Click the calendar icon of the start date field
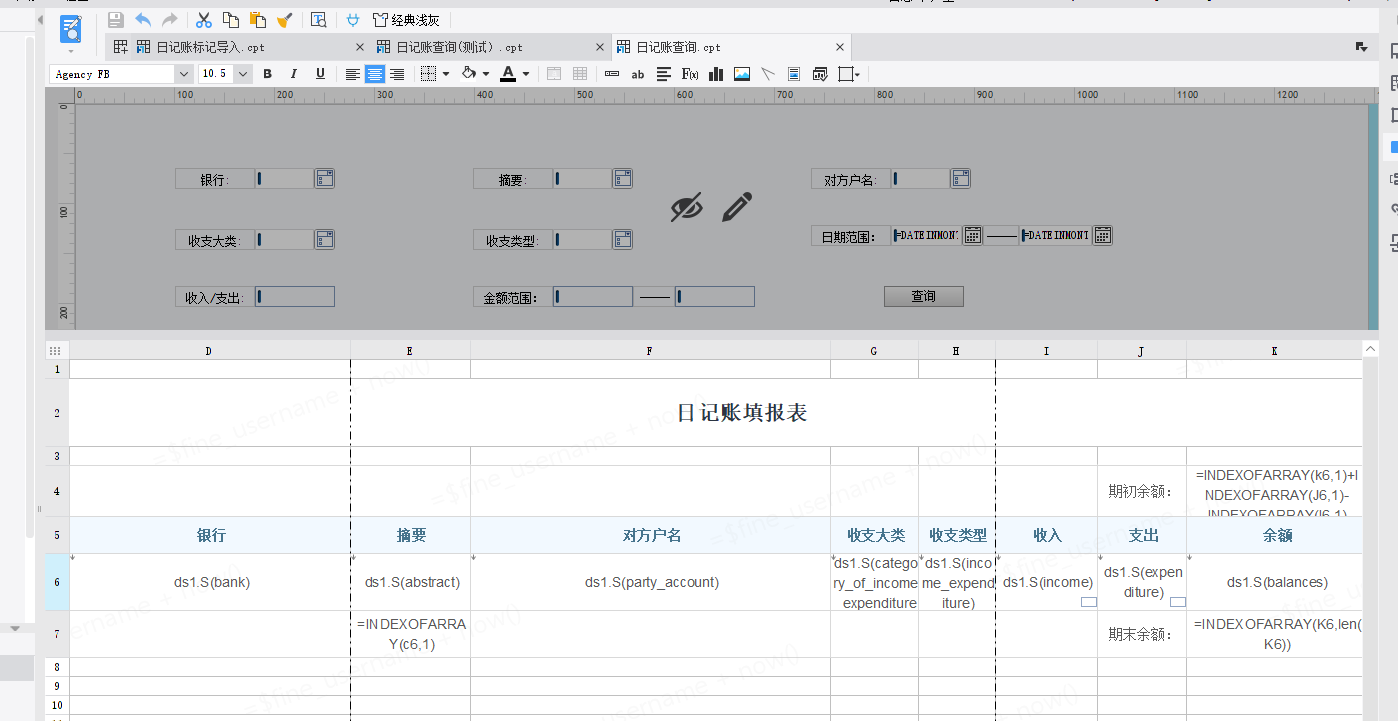 pyautogui.click(x=972, y=235)
